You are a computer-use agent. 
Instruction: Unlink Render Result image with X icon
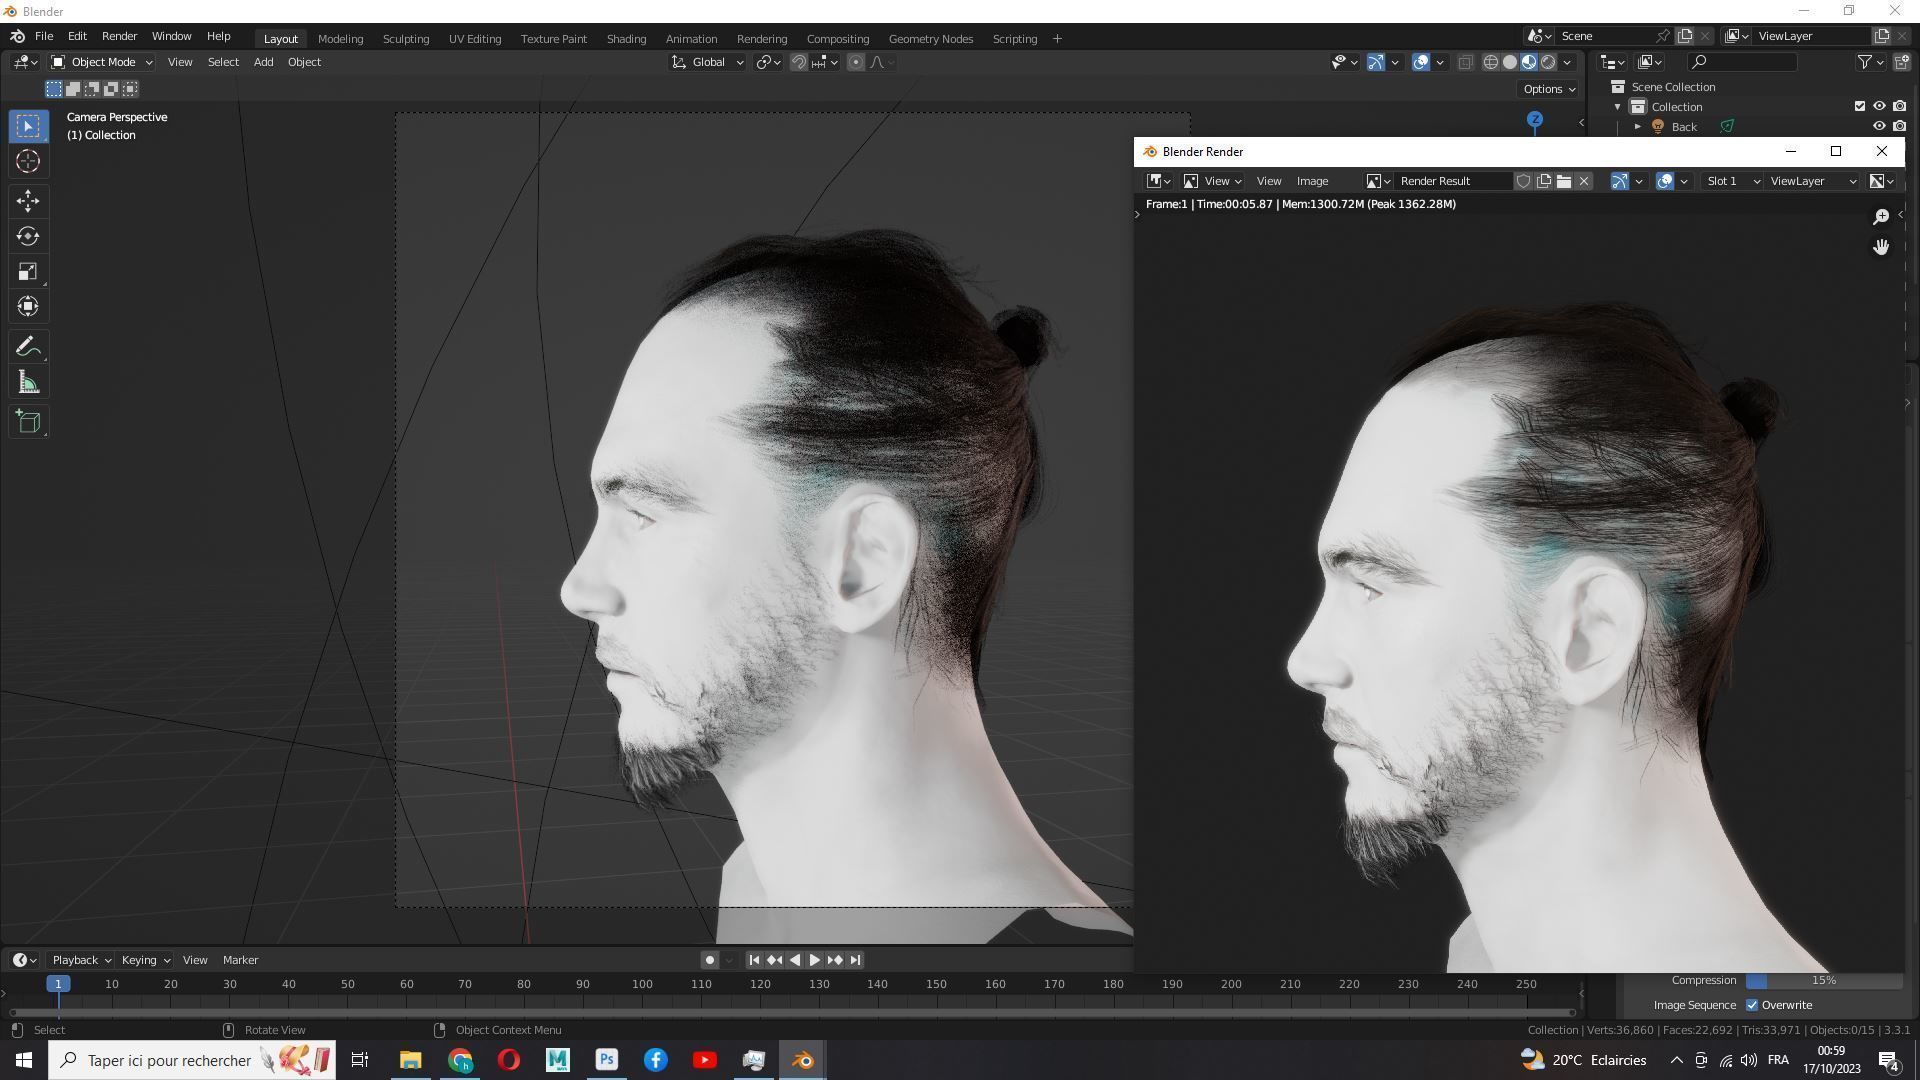click(1584, 181)
